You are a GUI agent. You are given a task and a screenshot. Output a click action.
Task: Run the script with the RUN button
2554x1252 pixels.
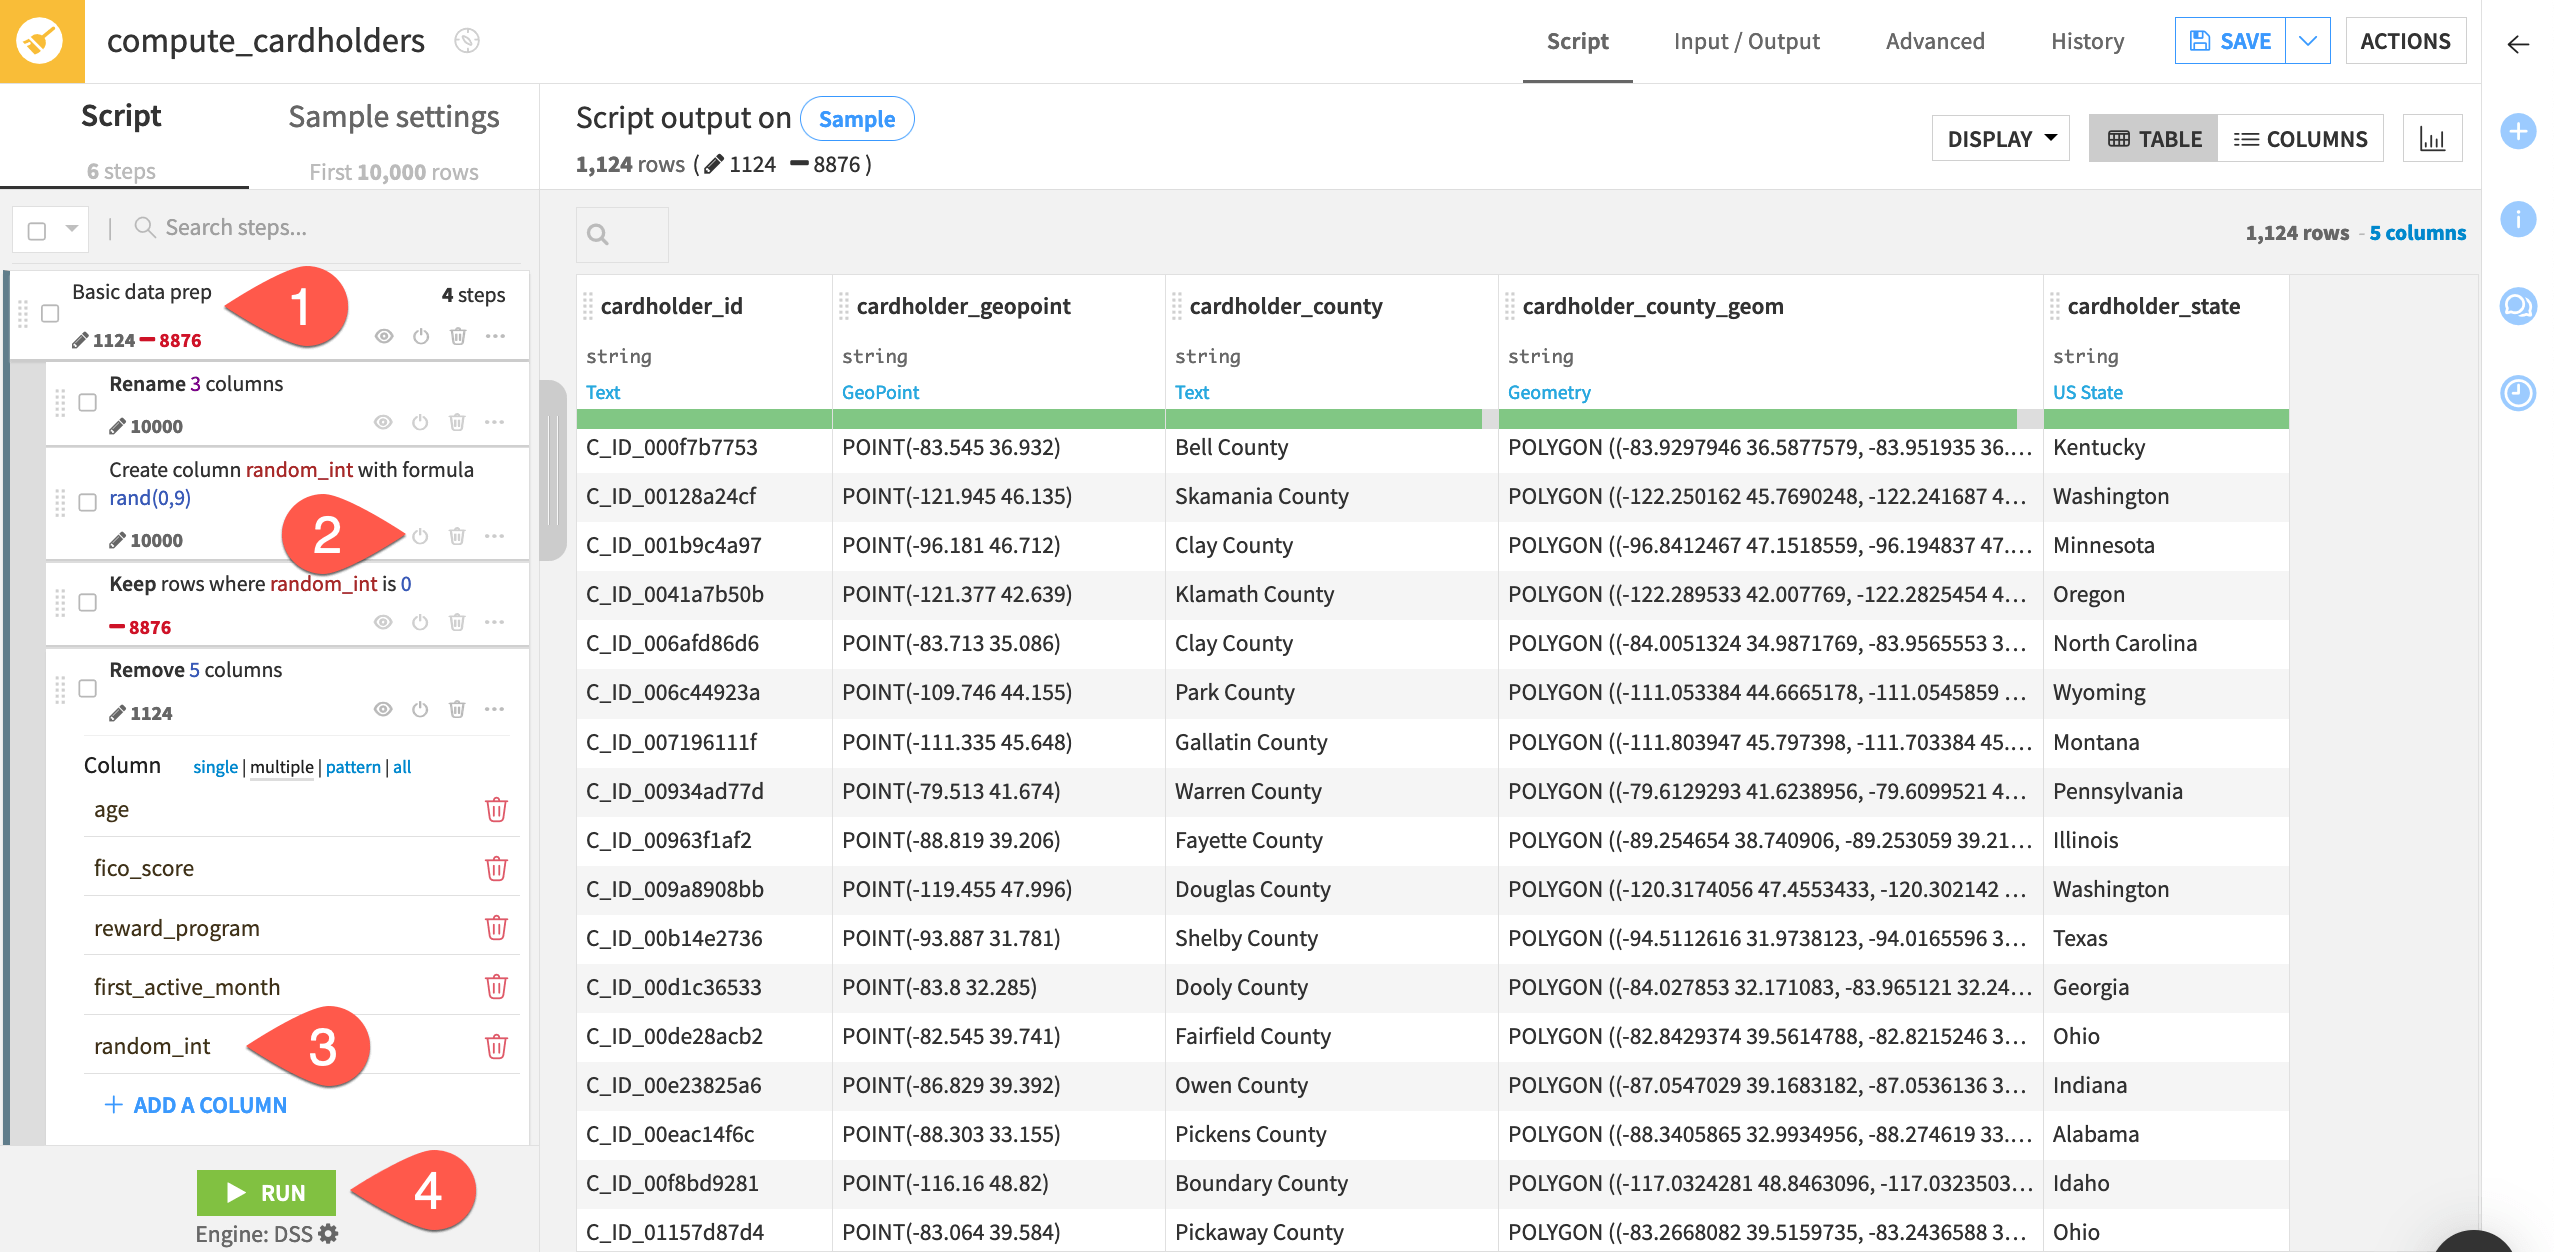266,1192
